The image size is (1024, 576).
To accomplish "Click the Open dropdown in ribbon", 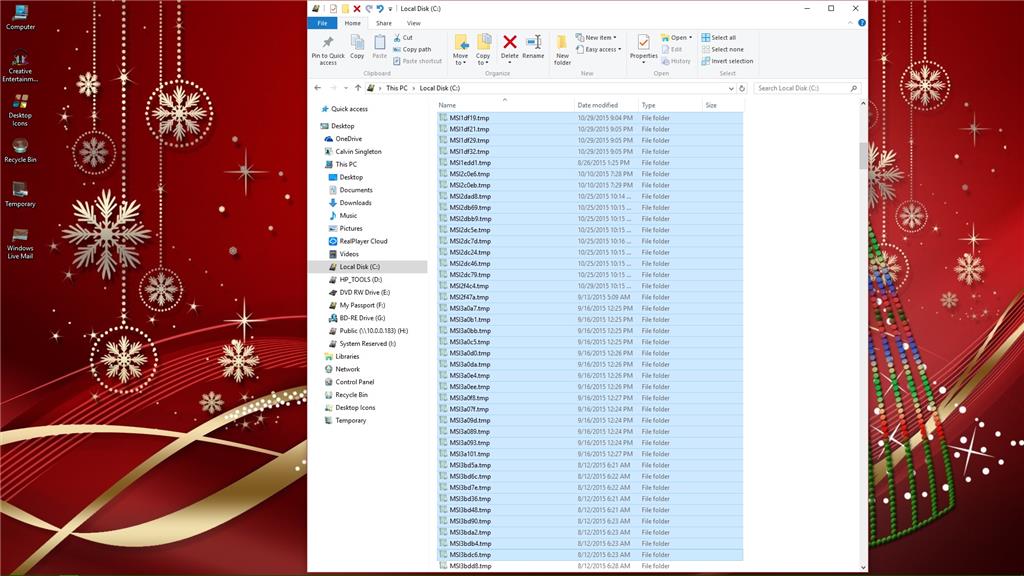I will pos(677,38).
